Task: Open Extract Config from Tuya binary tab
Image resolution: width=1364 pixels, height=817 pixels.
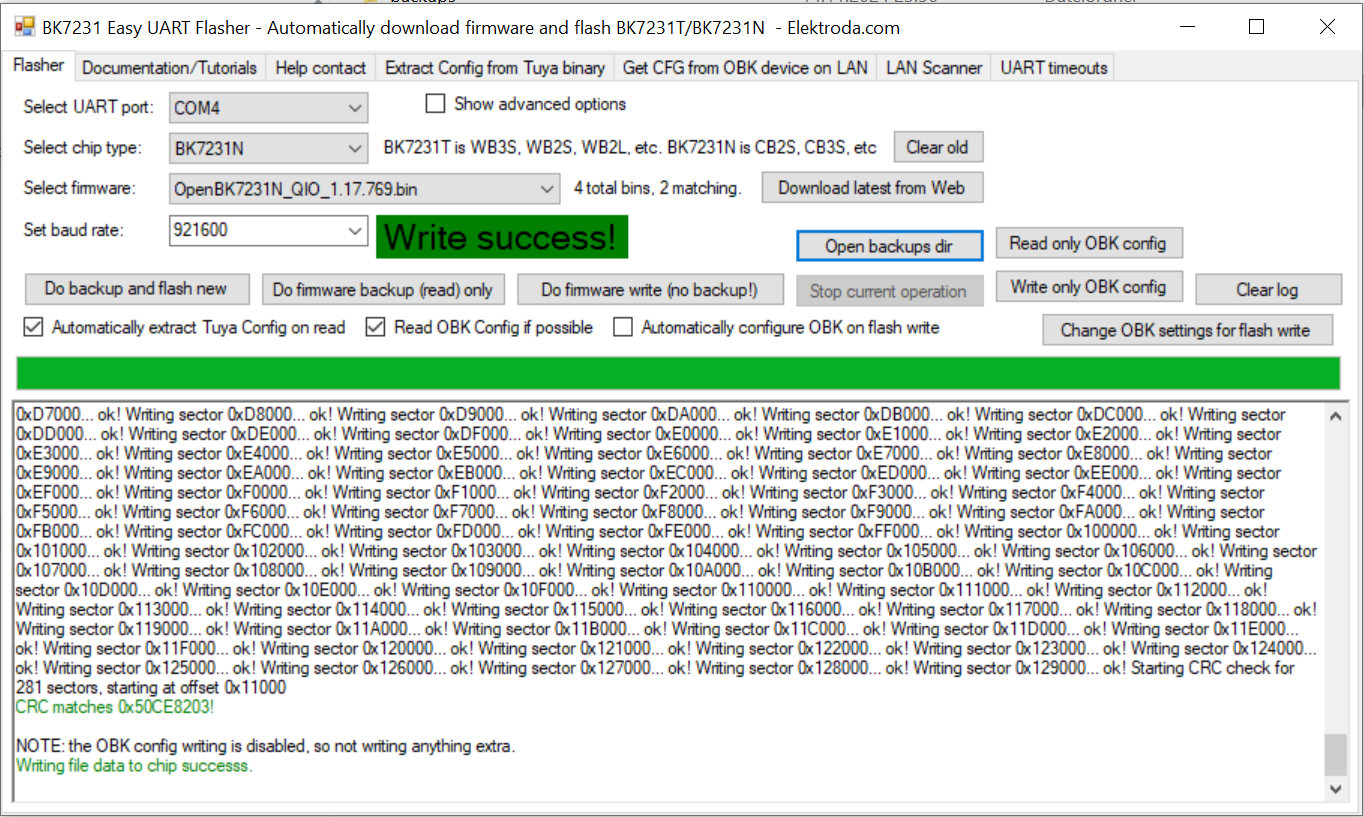Action: click(x=495, y=68)
